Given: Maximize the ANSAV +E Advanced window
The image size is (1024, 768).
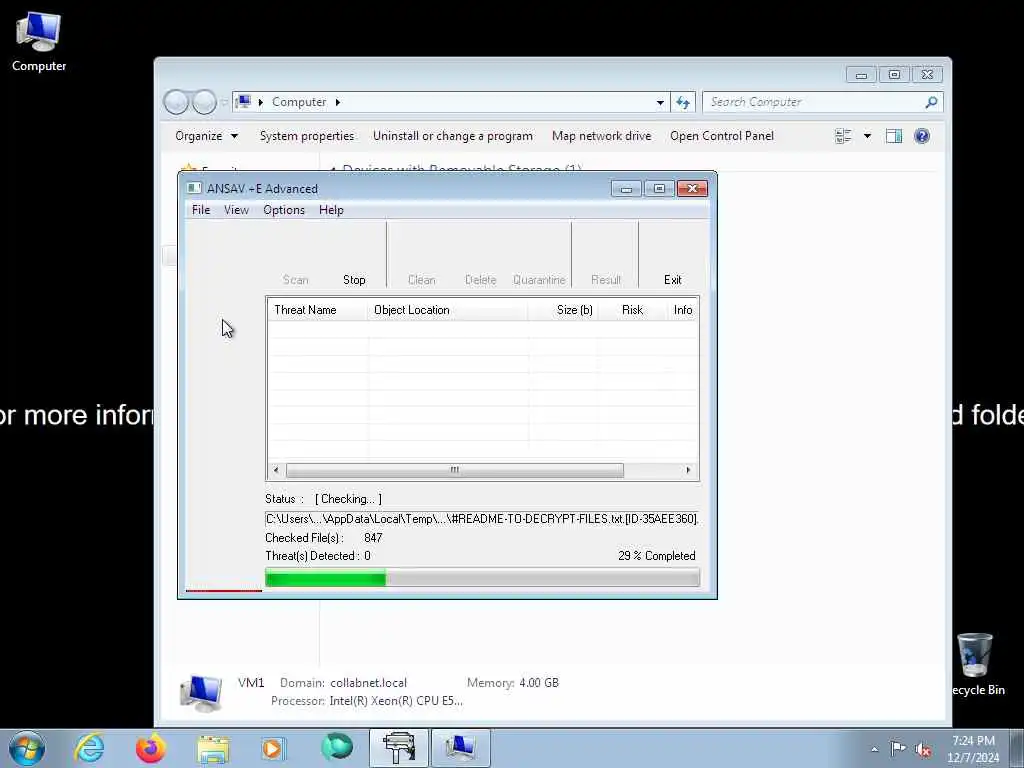Looking at the screenshot, I should (x=659, y=189).
